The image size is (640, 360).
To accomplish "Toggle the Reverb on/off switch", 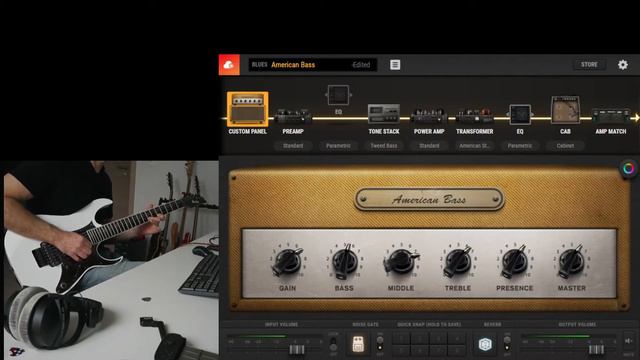I will 507,343.
